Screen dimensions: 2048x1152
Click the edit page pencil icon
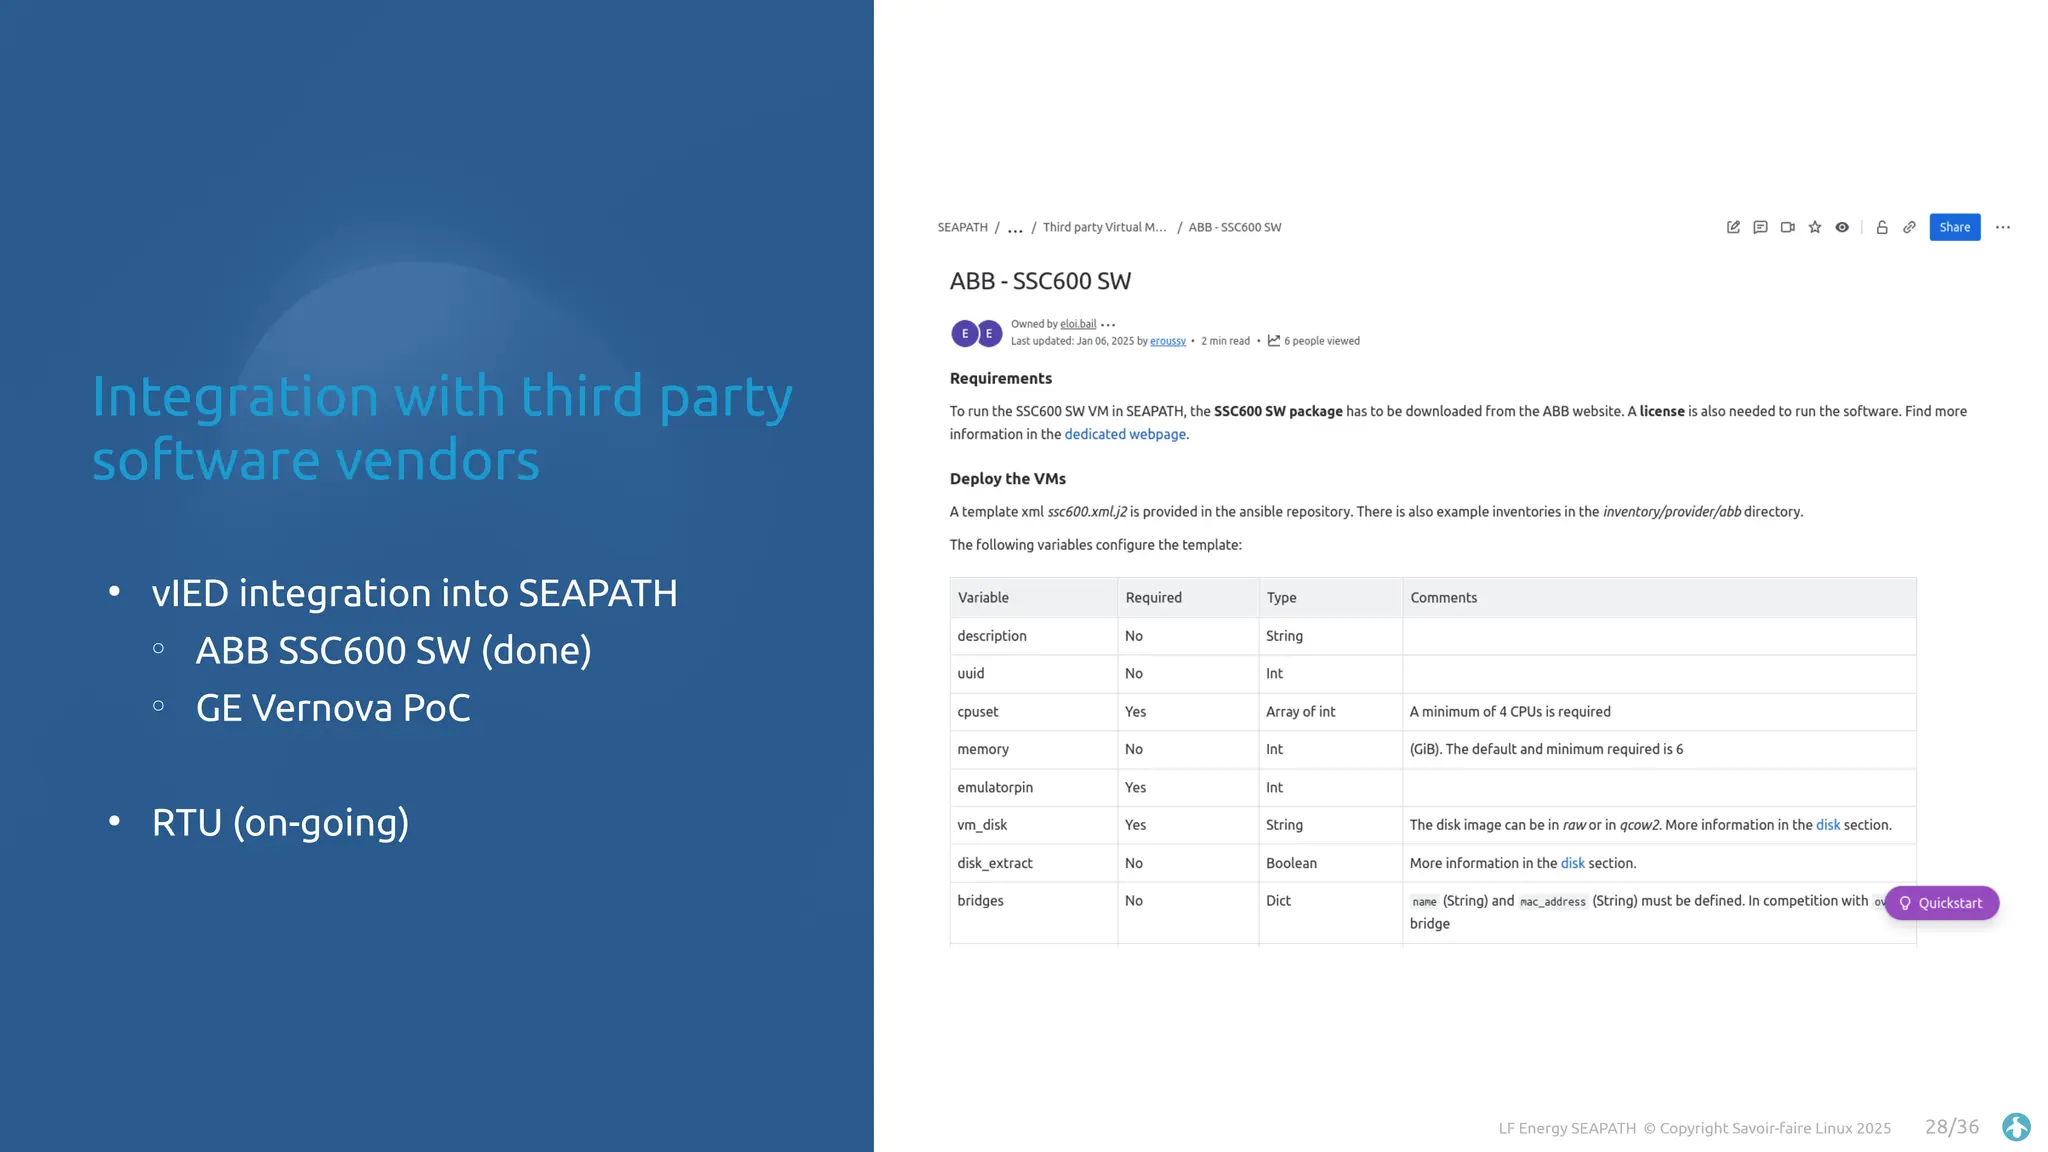click(x=1733, y=227)
